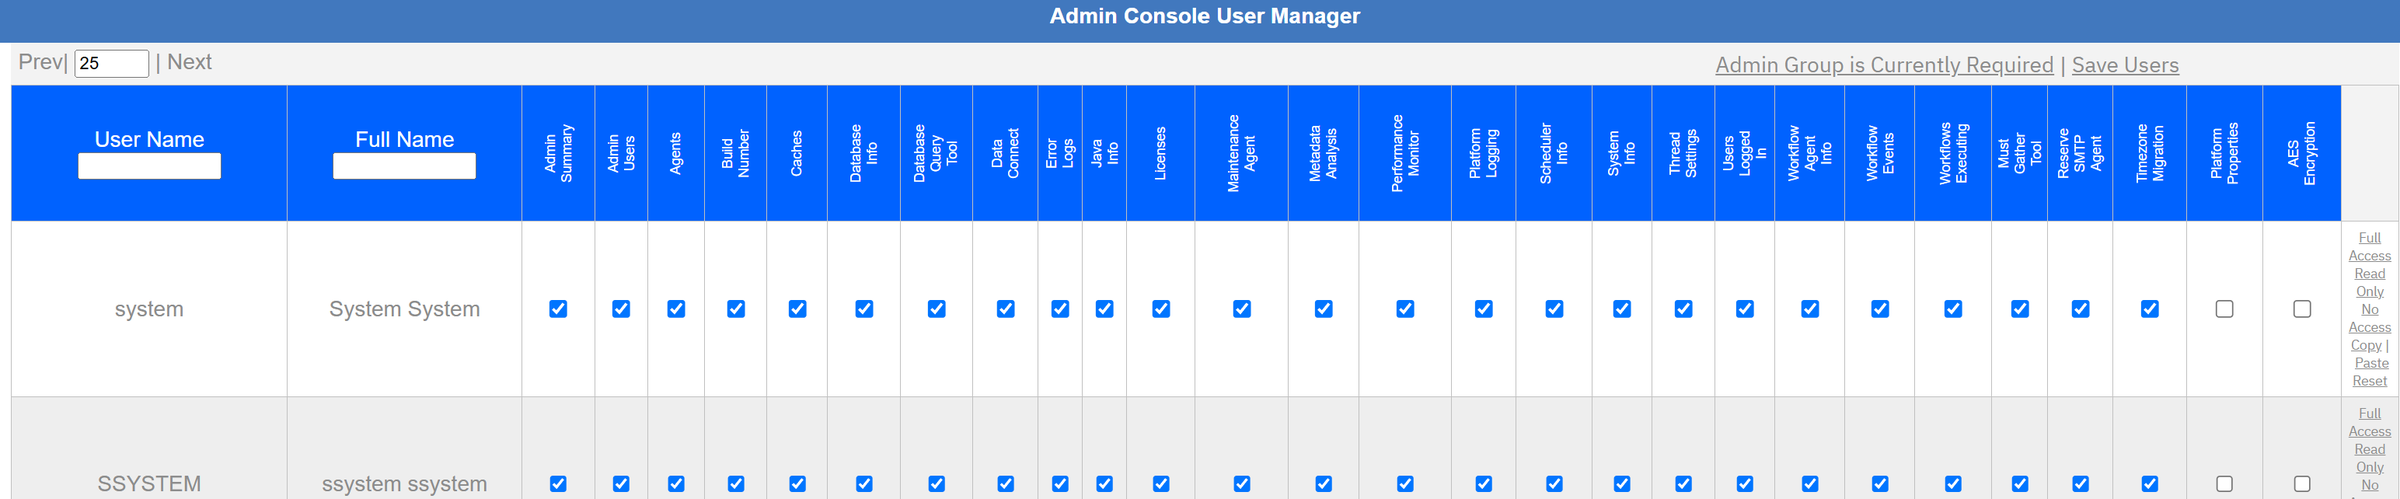
Task: Toggle Admin Summary checkbox for SSYSTEM user
Action: tap(558, 484)
